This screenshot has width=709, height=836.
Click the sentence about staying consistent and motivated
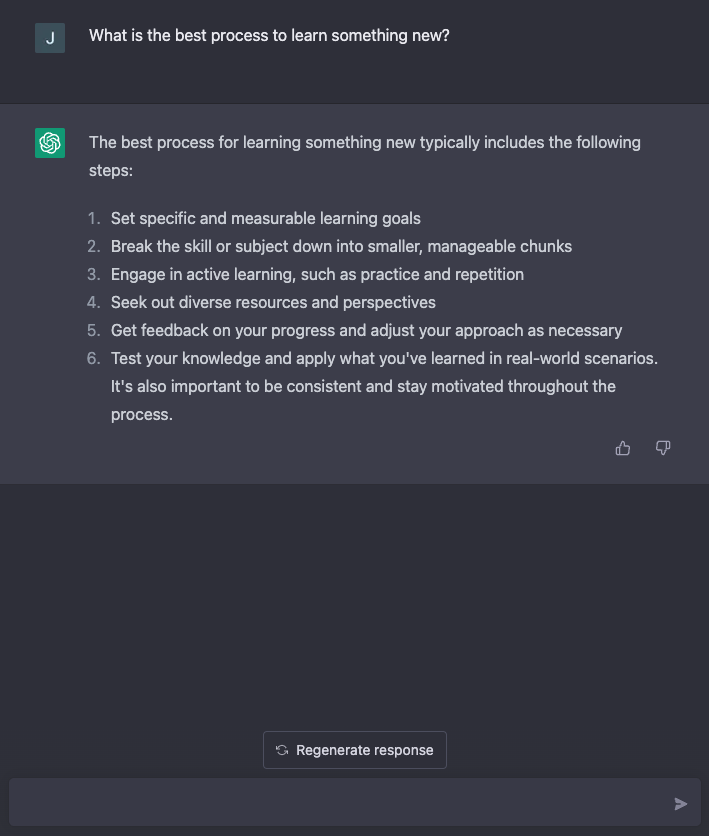363,386
